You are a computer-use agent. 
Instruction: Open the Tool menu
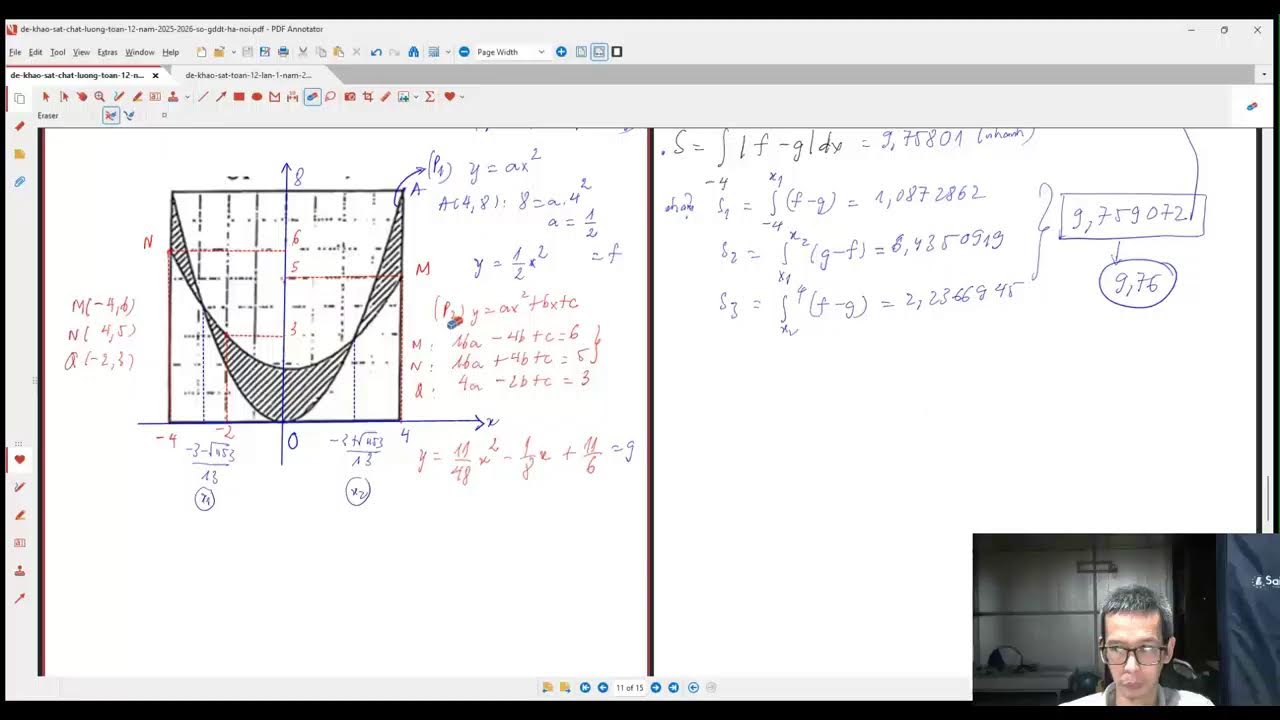tap(58, 52)
